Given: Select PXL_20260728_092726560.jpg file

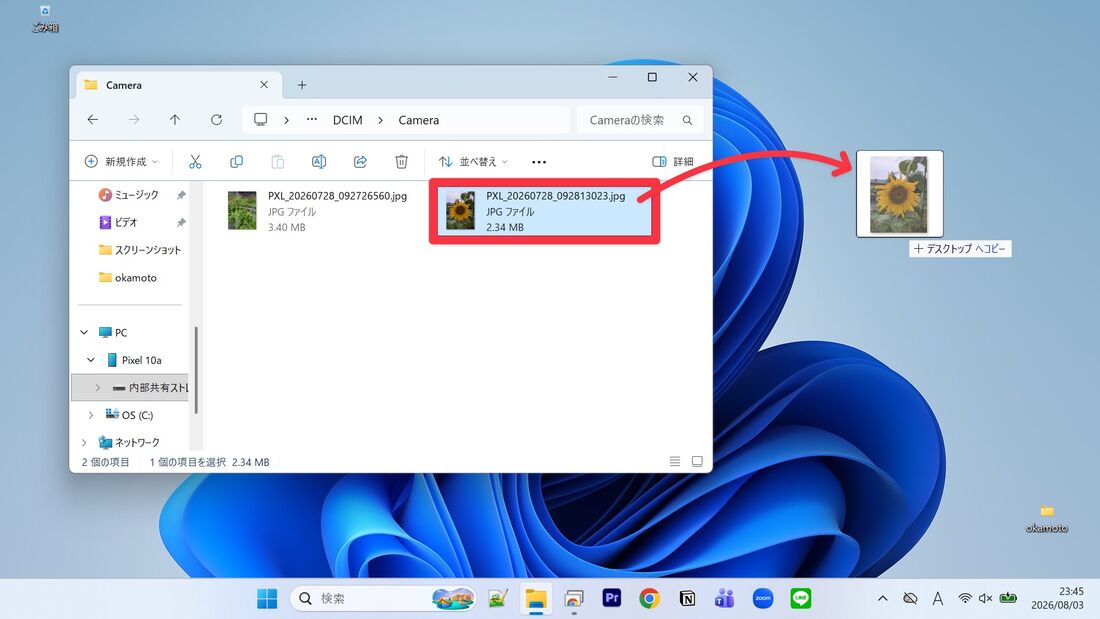Looking at the screenshot, I should (x=319, y=211).
